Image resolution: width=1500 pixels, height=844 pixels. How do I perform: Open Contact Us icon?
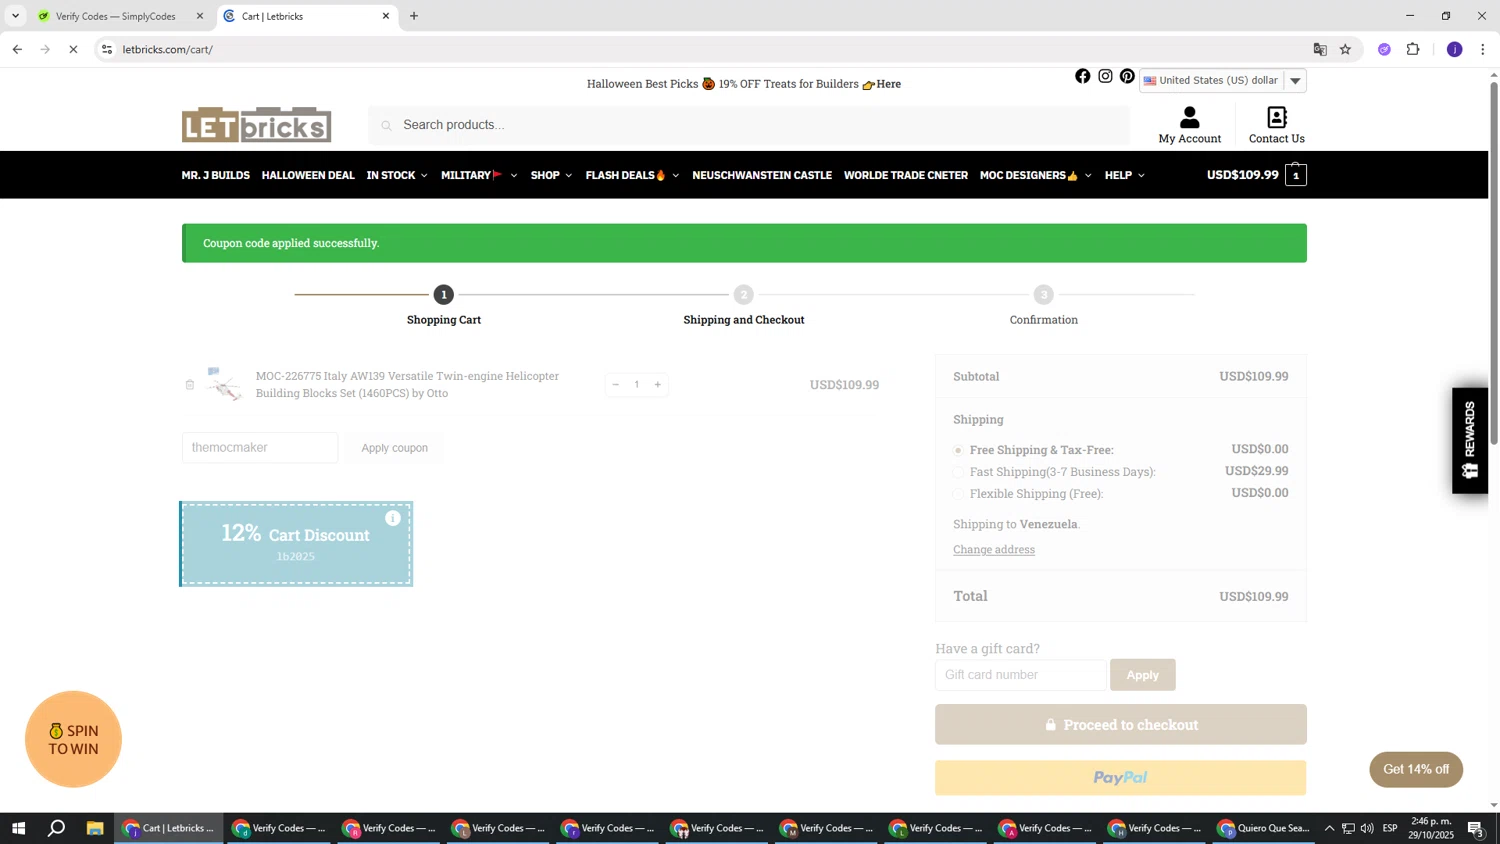point(1276,117)
